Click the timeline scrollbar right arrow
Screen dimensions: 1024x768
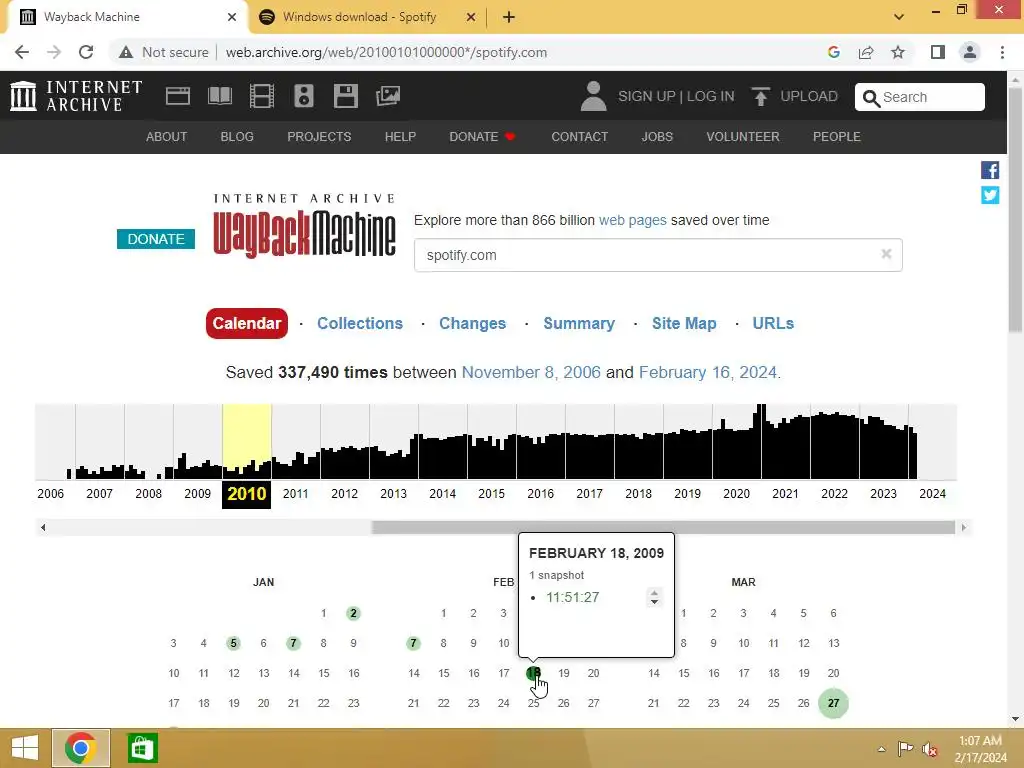(963, 527)
